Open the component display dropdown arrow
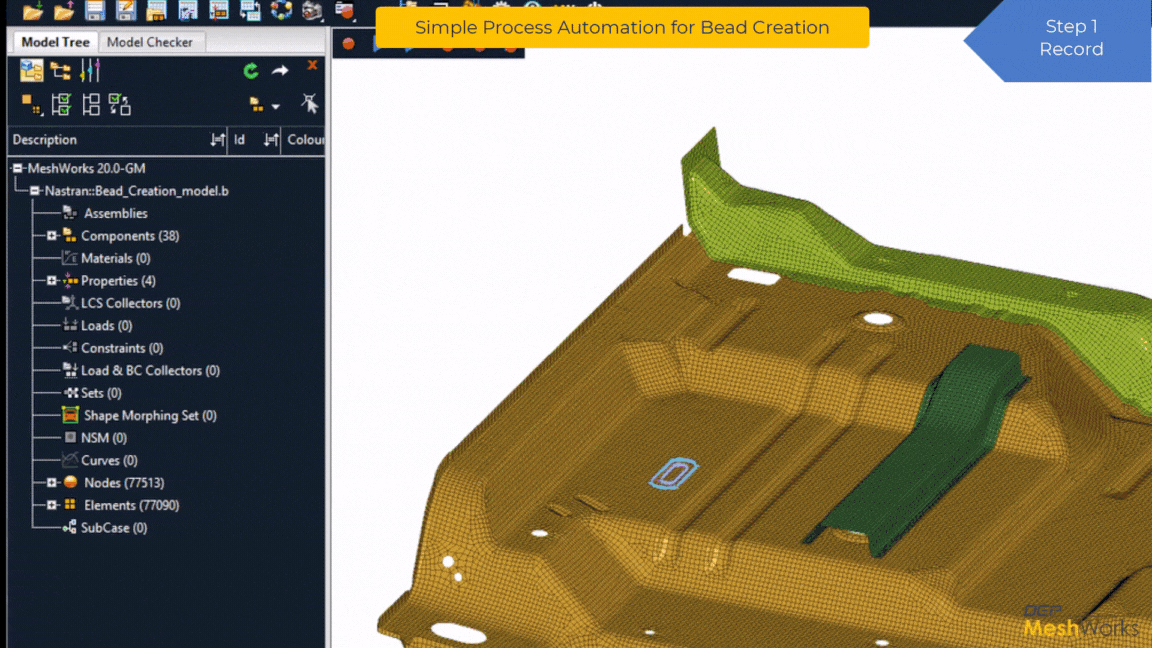1152x648 pixels. [275, 106]
